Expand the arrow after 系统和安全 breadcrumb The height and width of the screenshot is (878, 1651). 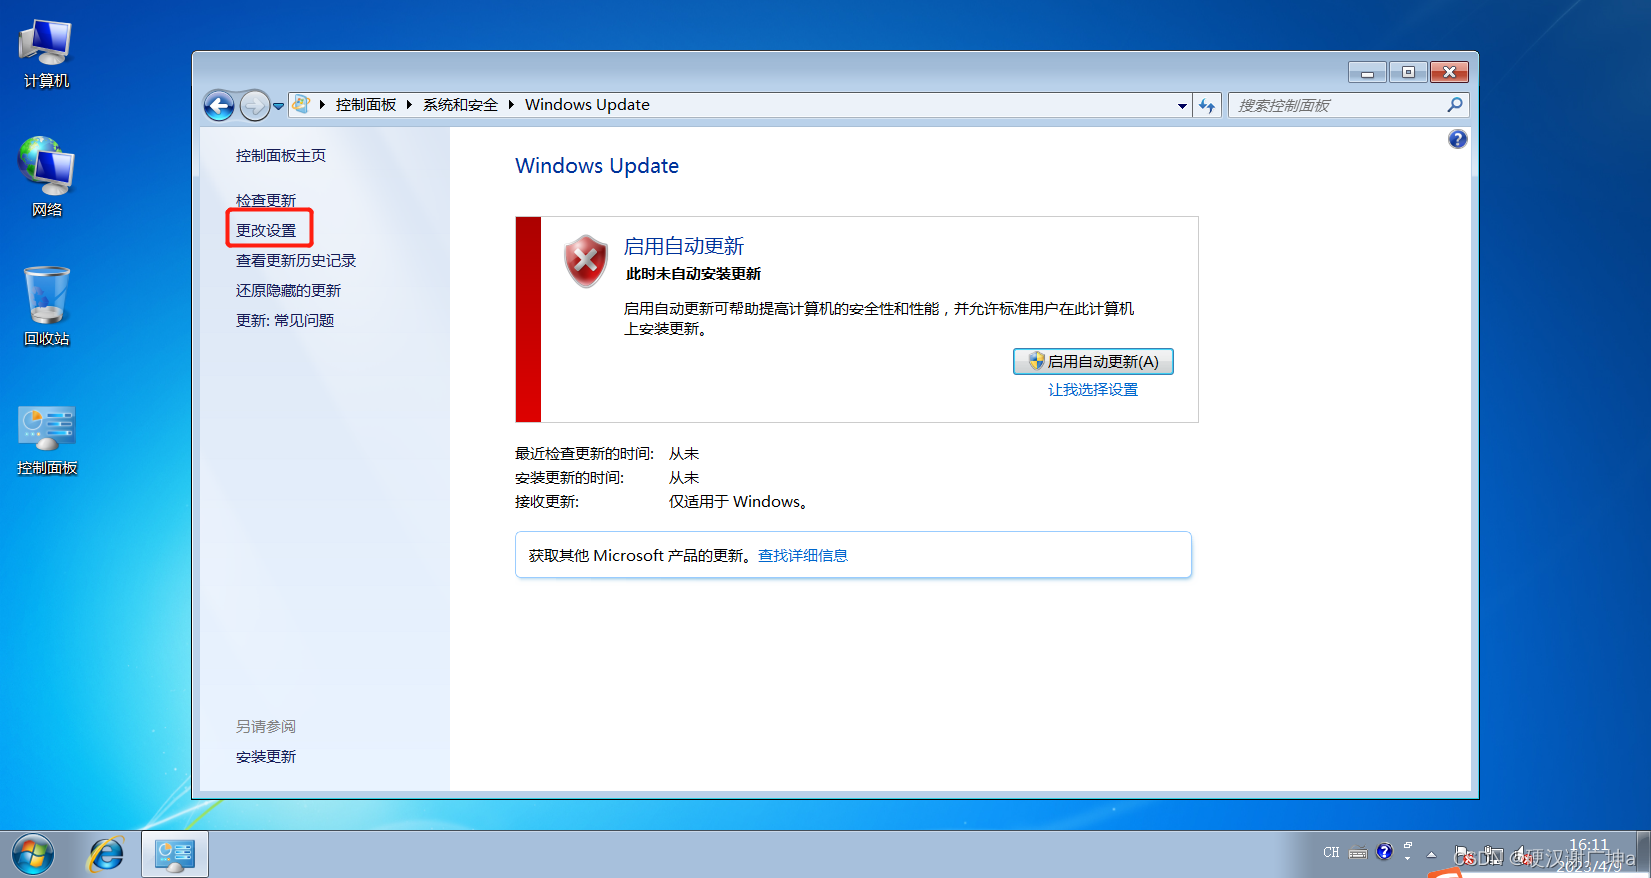(x=511, y=104)
